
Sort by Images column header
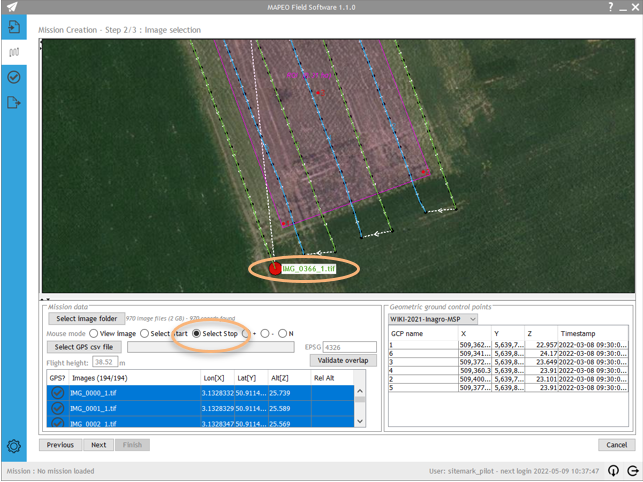pos(135,378)
